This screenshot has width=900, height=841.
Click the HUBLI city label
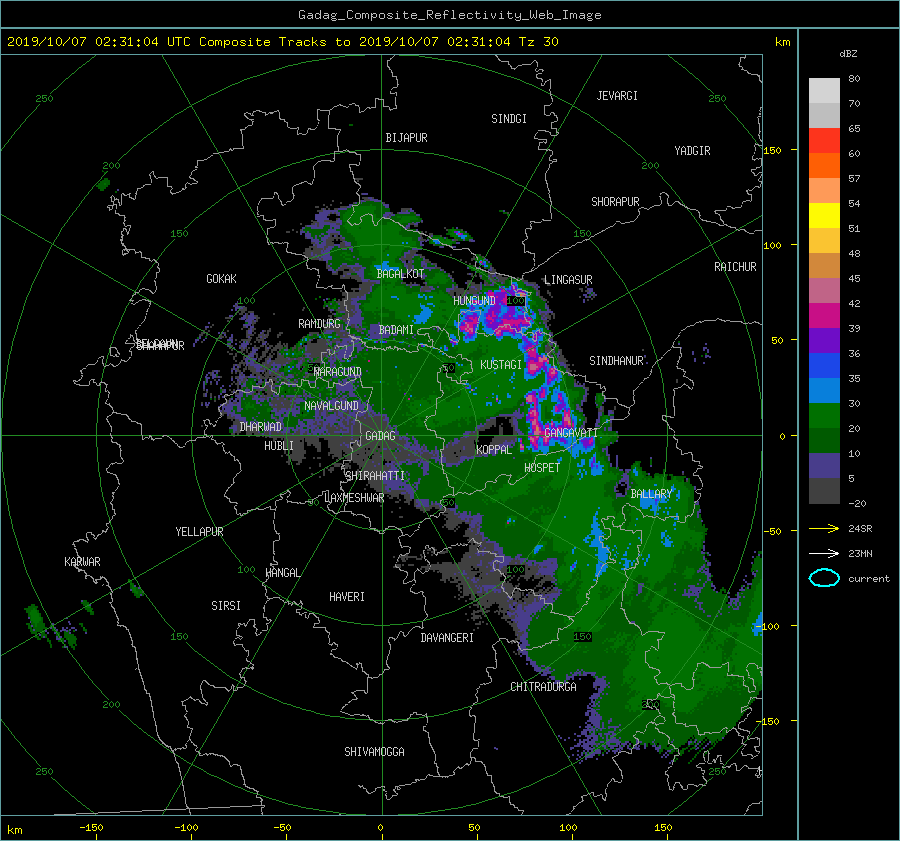tap(279, 445)
